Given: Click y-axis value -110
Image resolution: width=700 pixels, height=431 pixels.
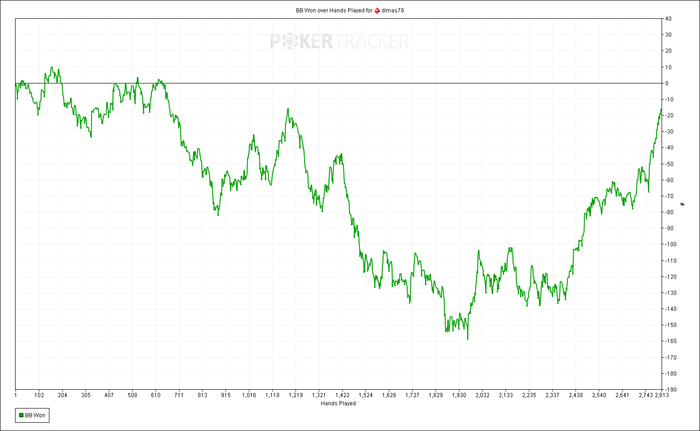Looking at the screenshot, I should tap(670, 260).
